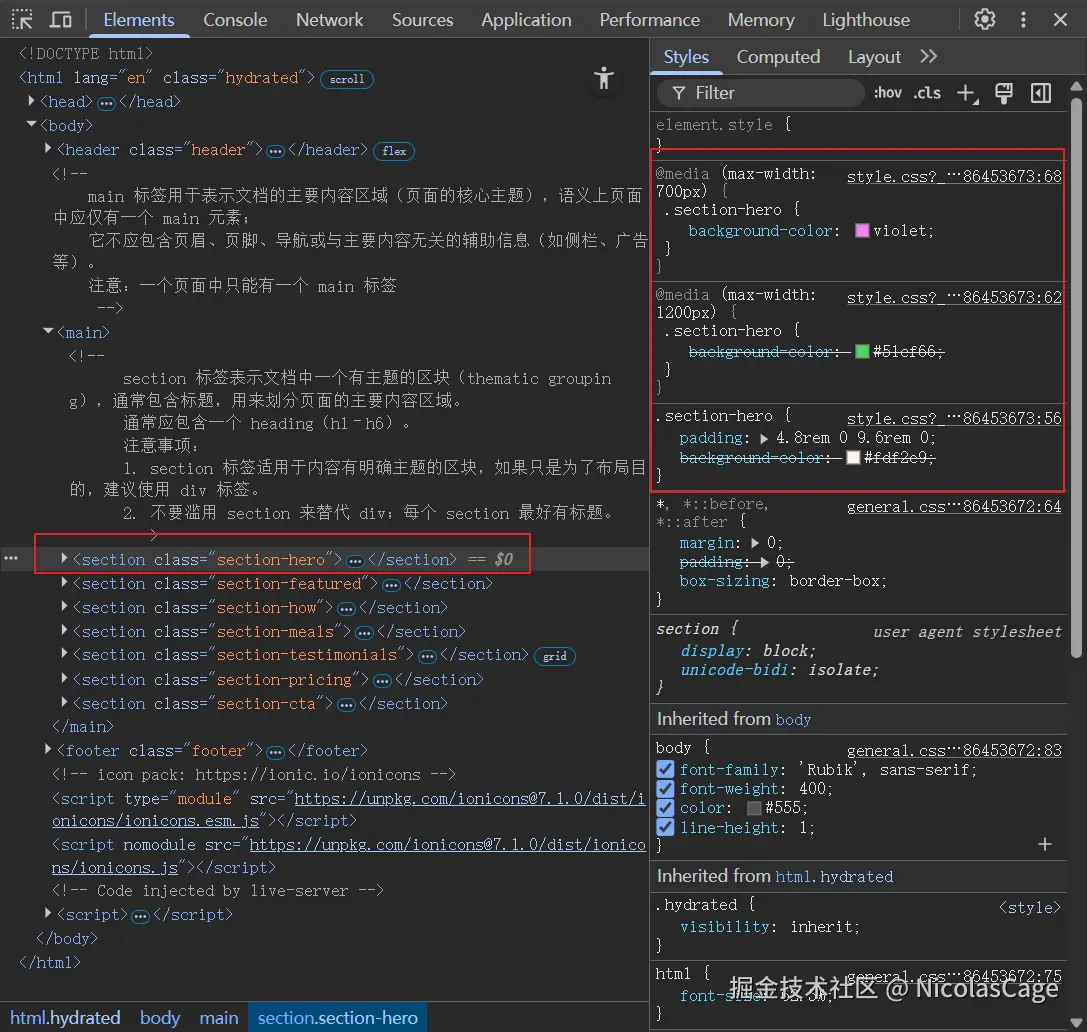Click the flex badge on header element
This screenshot has width=1087, height=1032.
coord(394,151)
